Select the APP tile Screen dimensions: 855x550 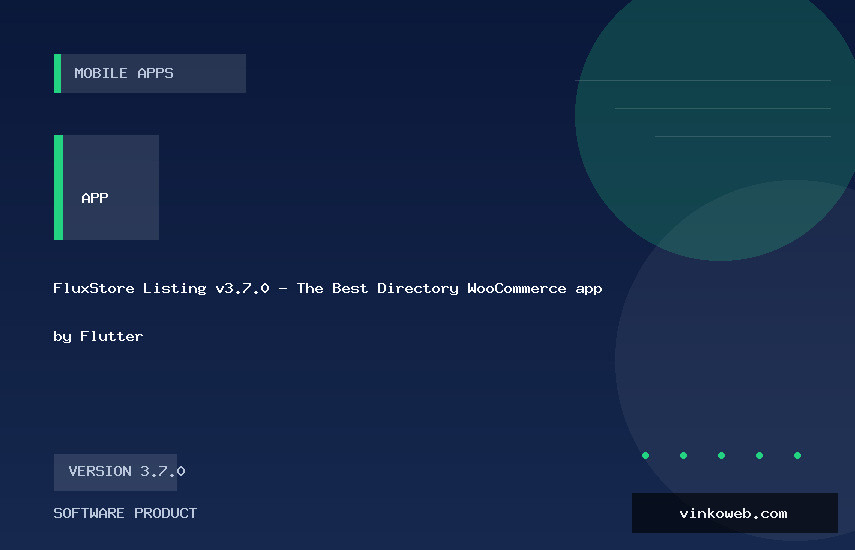click(x=106, y=187)
